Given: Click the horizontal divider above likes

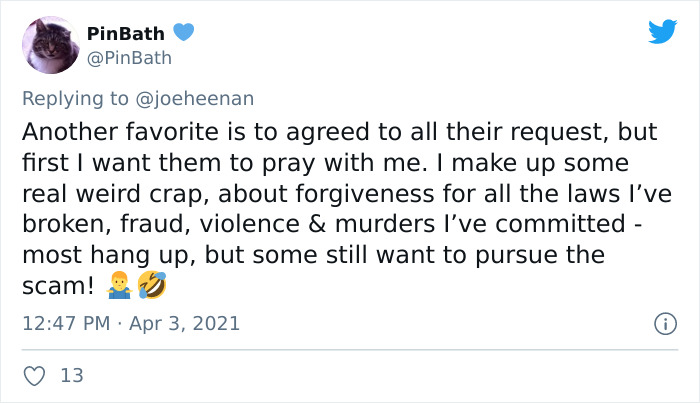Looking at the screenshot, I should [350, 349].
